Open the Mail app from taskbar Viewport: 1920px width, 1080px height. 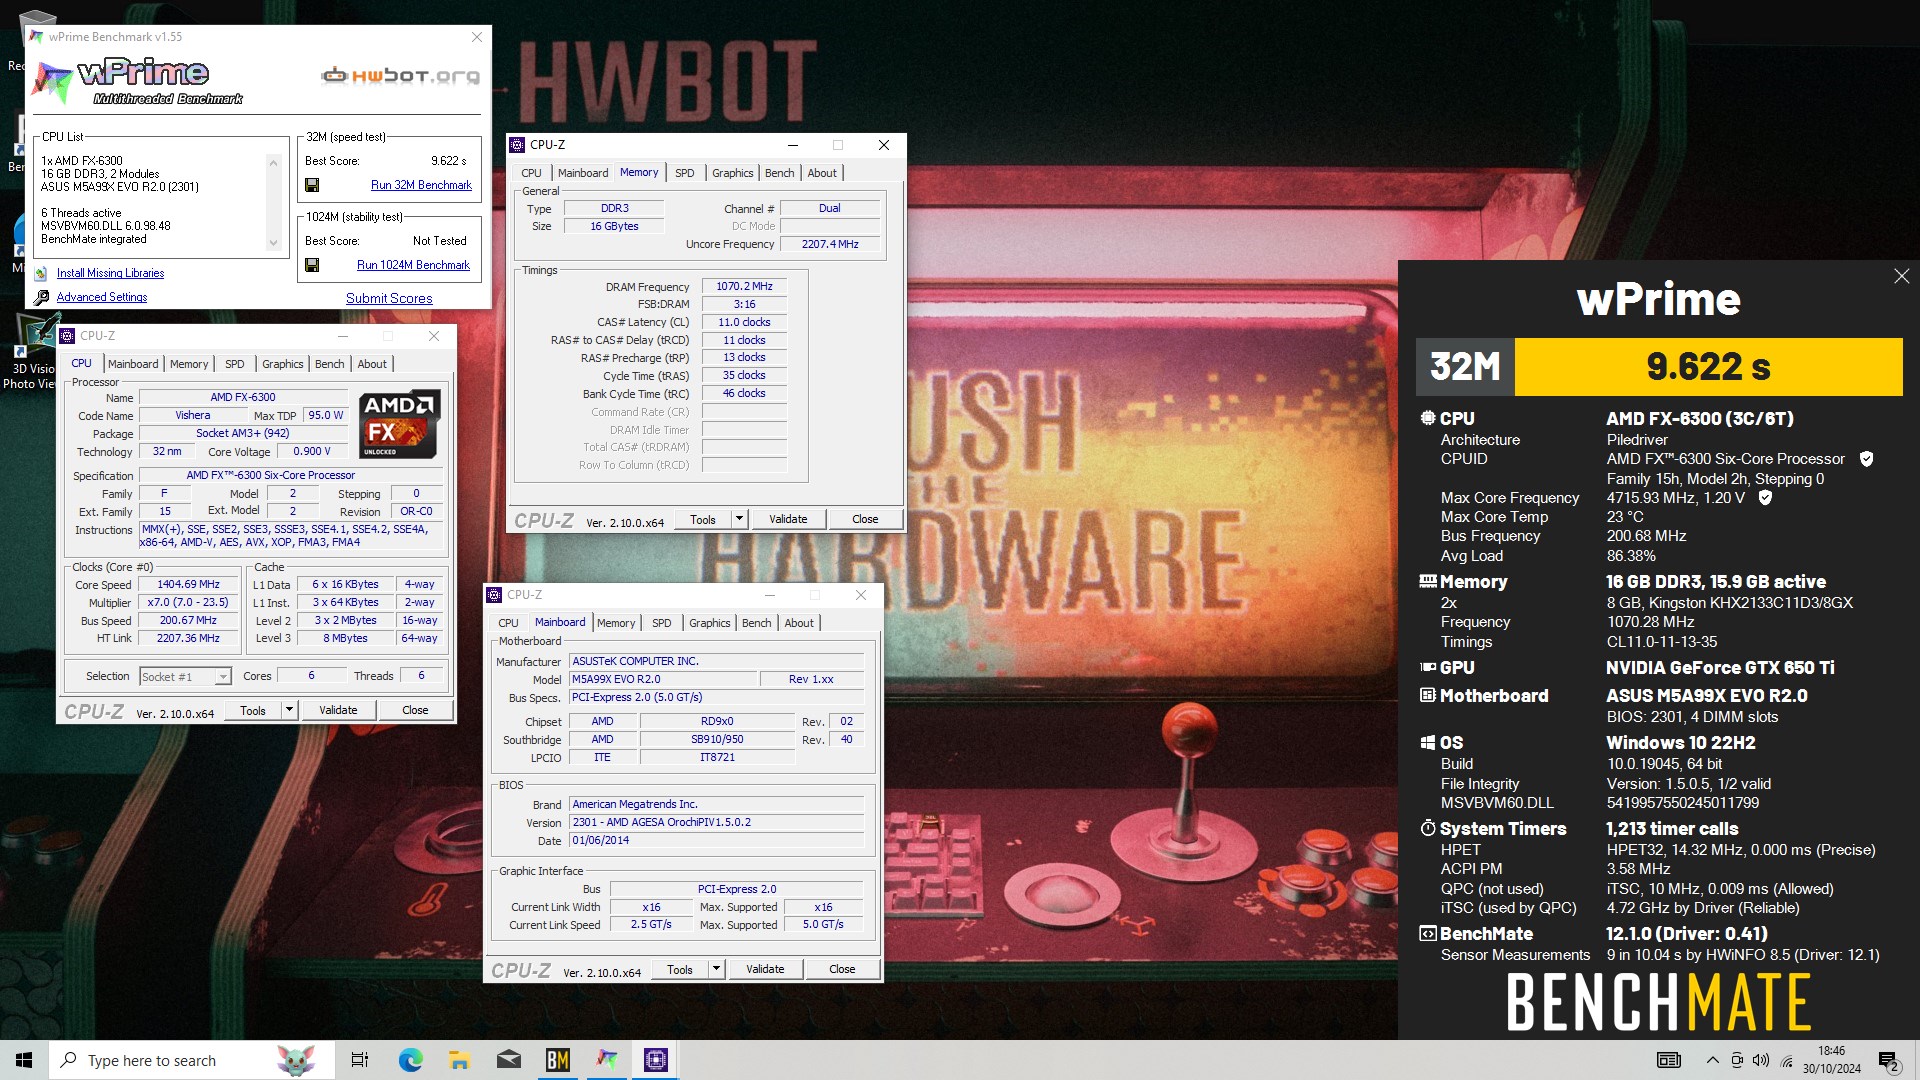pos(508,1060)
